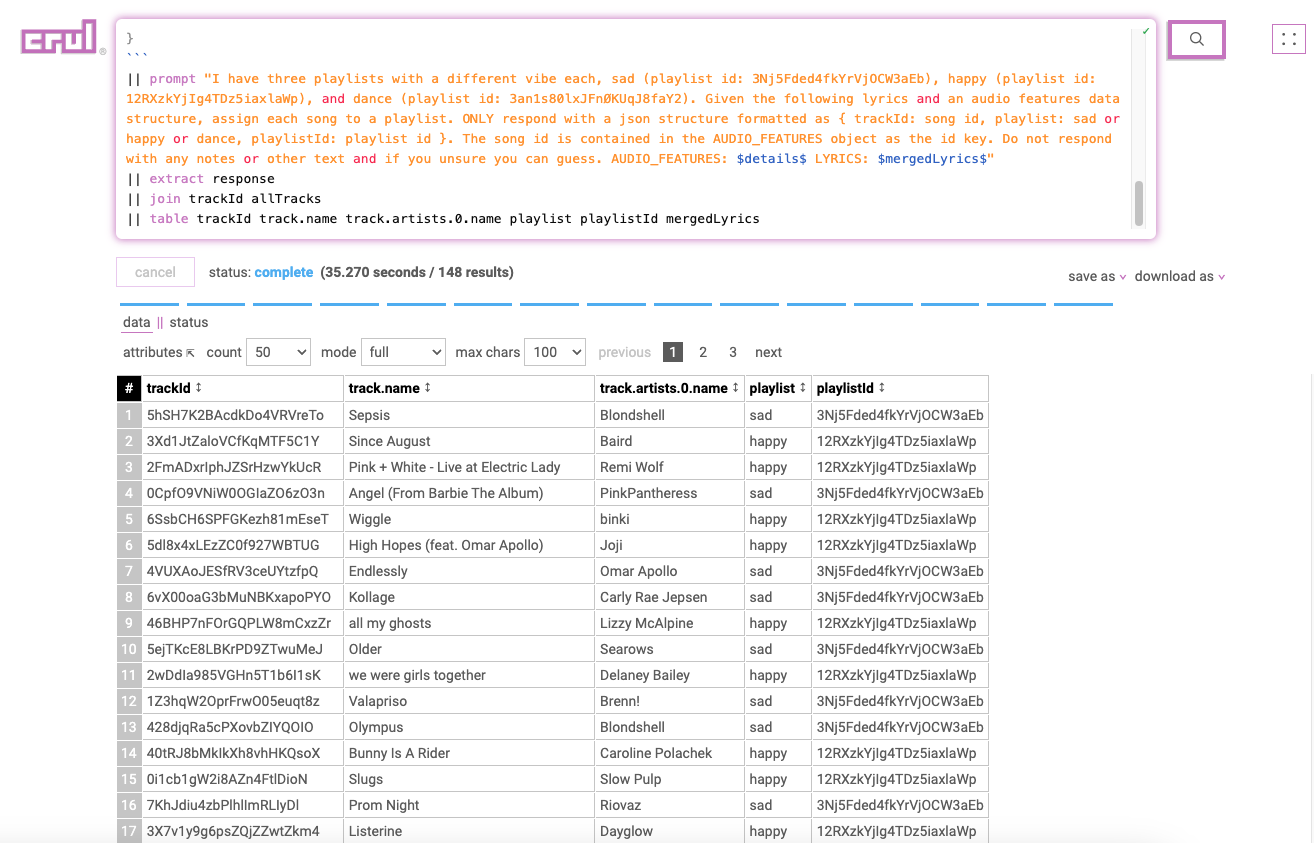The height and width of the screenshot is (843, 1314).
Task: Expand the download as menu
Action: point(1180,276)
